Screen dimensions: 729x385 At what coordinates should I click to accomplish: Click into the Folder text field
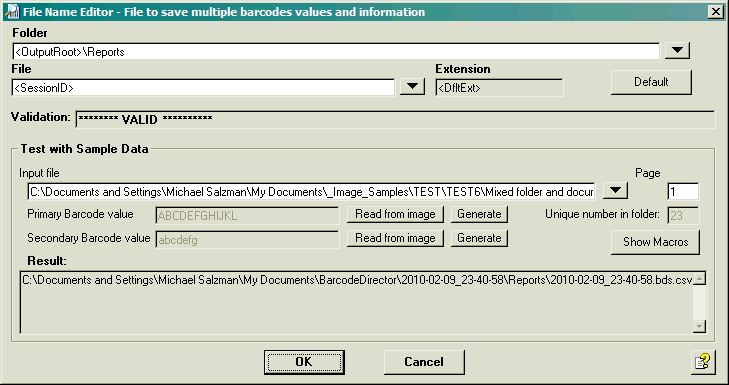tap(336, 51)
